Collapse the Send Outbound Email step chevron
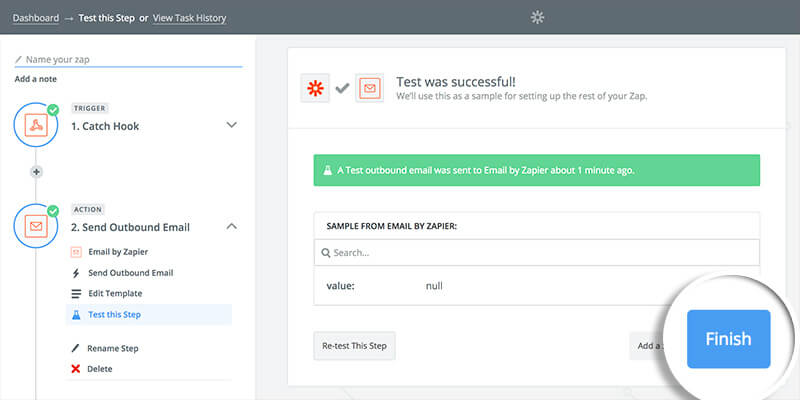 [x=232, y=226]
